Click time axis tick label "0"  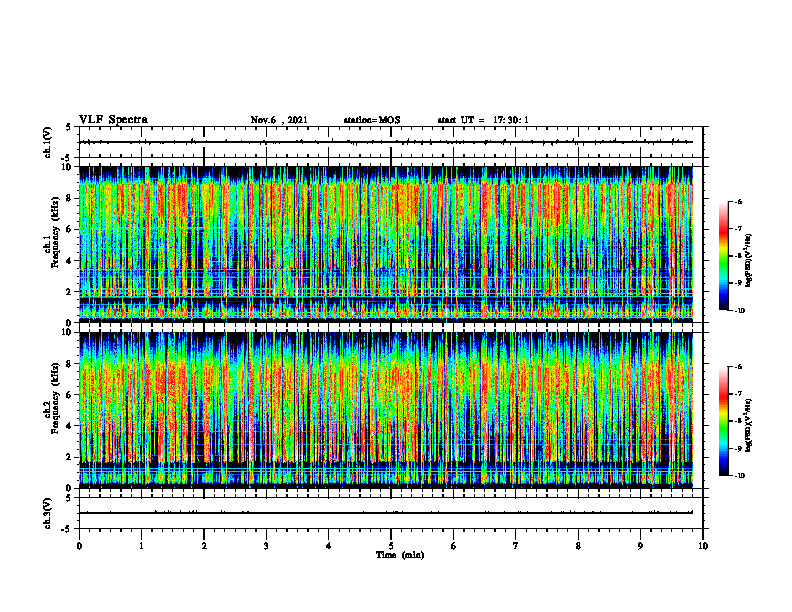pos(79,546)
